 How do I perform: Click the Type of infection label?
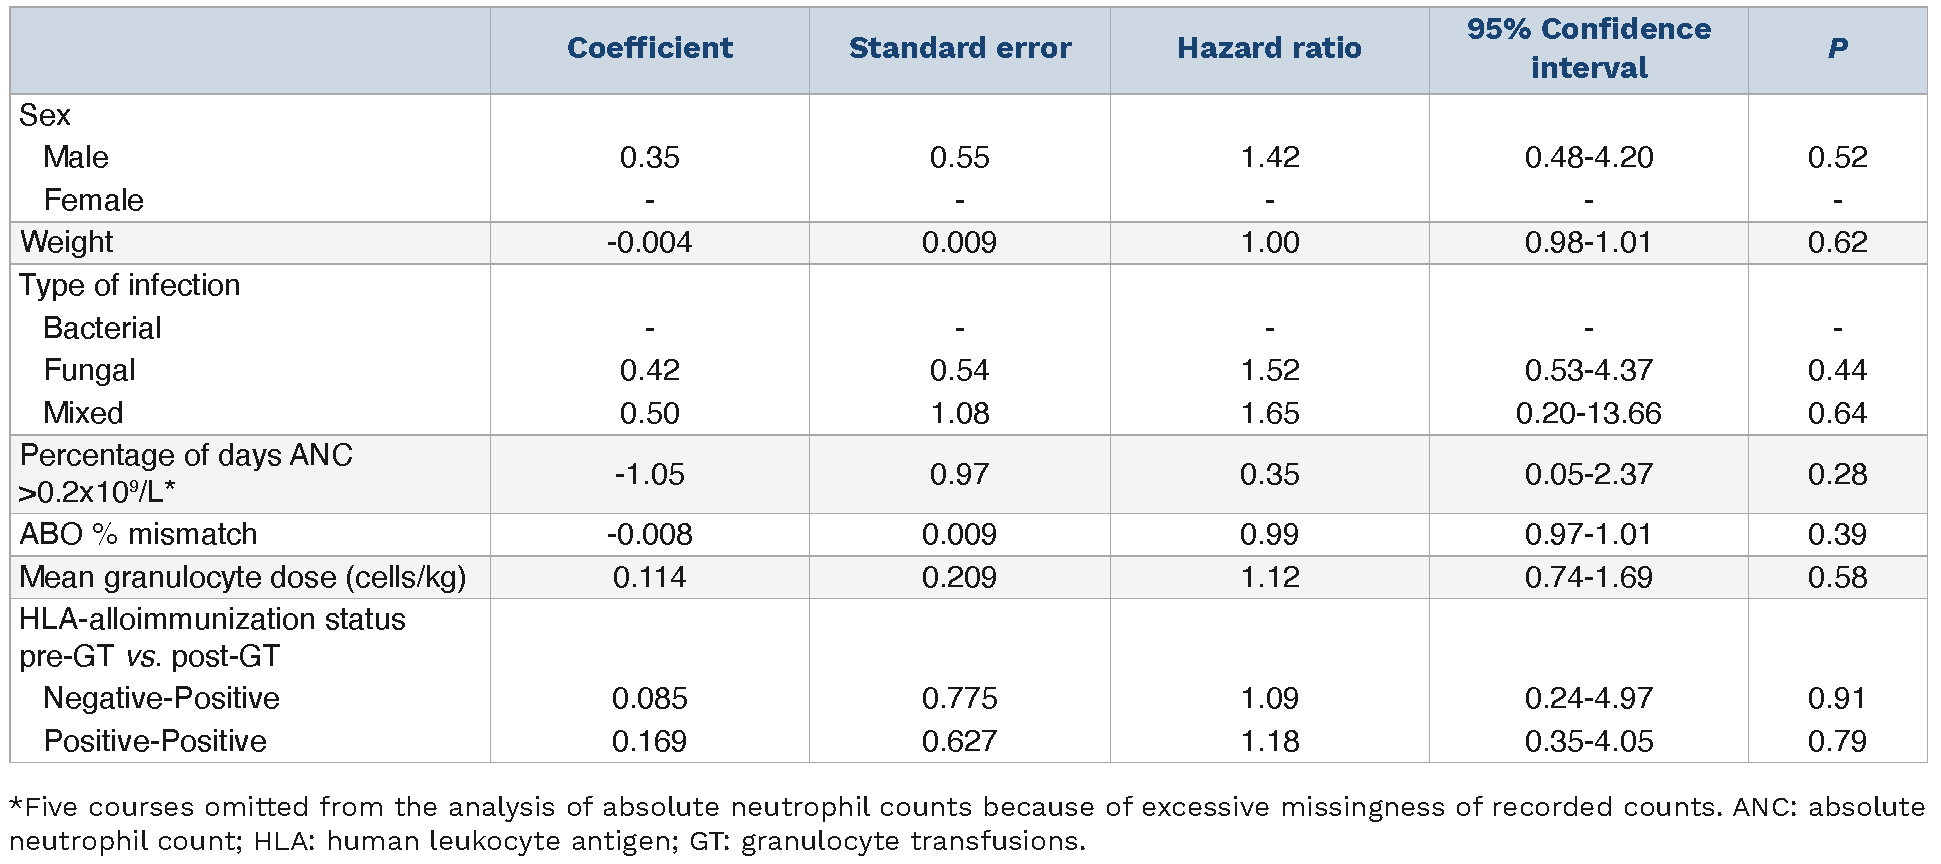click(130, 285)
